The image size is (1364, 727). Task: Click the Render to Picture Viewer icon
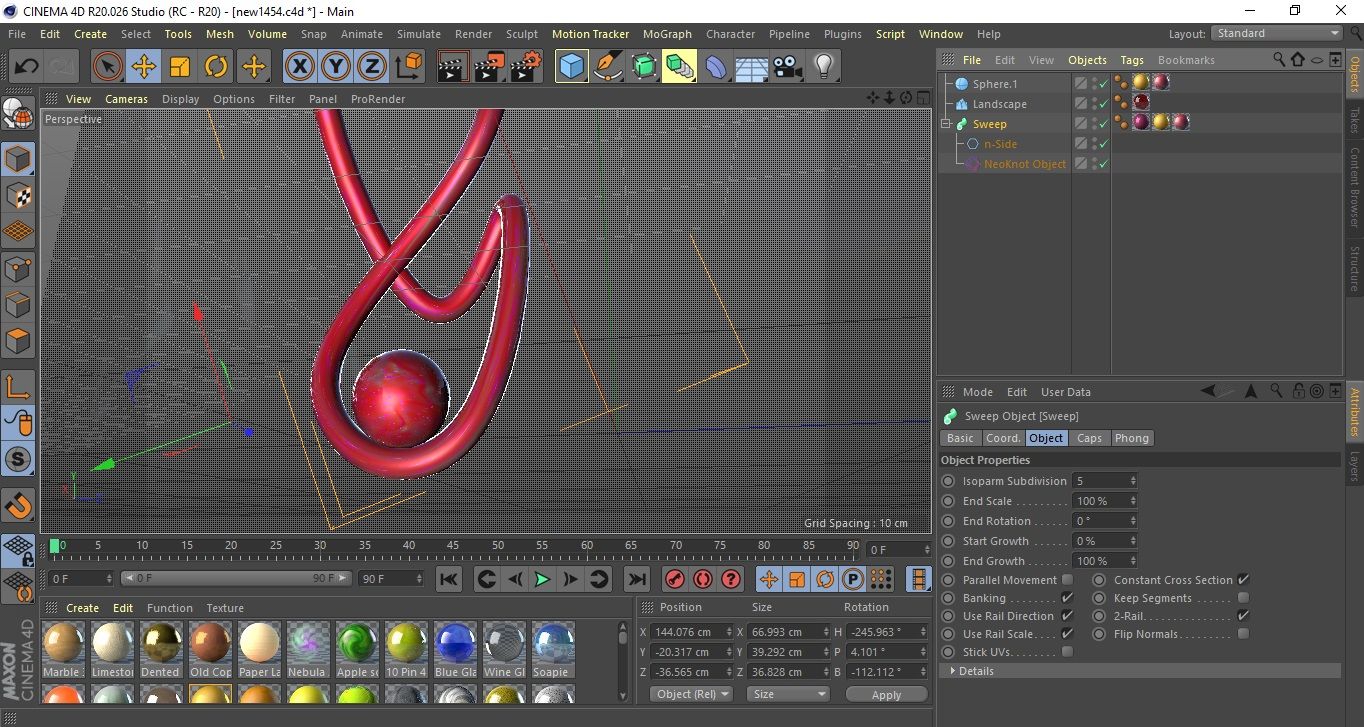[489, 67]
